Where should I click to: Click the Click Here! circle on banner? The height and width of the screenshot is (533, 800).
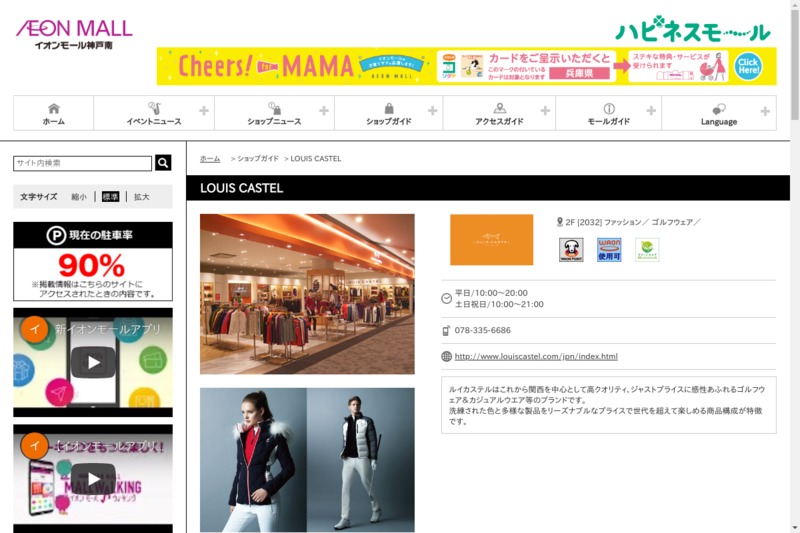click(748, 66)
